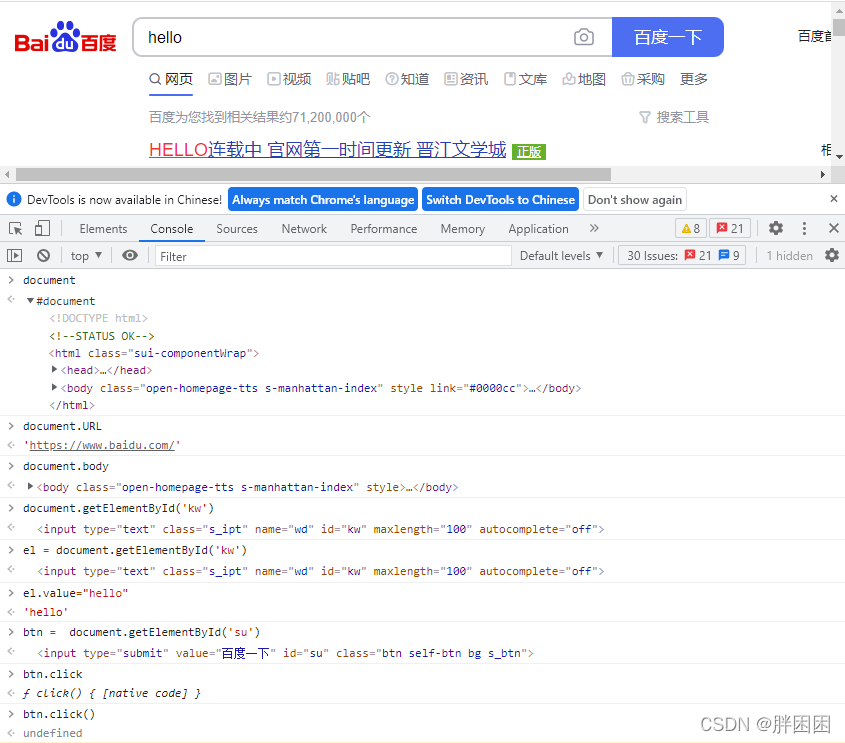Open the 更多 search categories
Viewport: 845px width, 743px height.
pos(694,79)
